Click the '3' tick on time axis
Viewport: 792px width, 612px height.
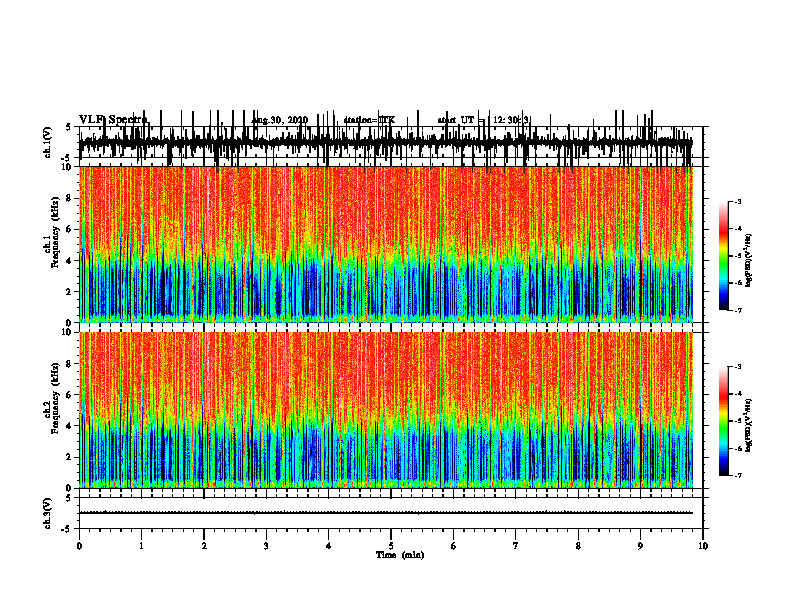tap(266, 546)
